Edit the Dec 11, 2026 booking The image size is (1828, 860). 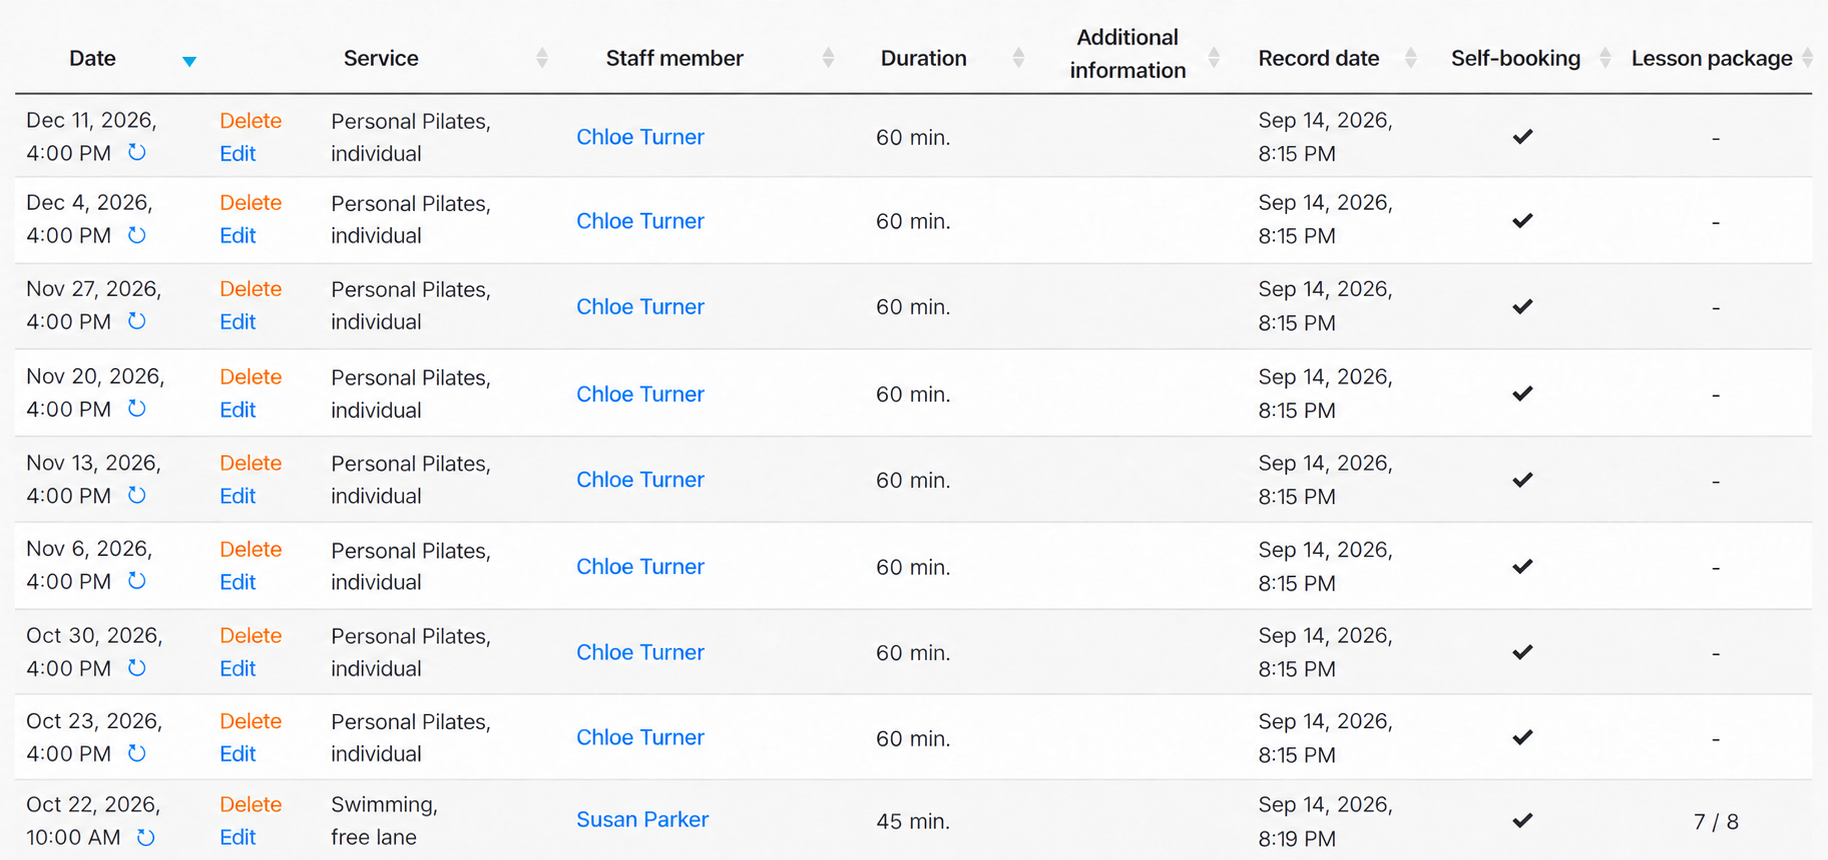(238, 154)
